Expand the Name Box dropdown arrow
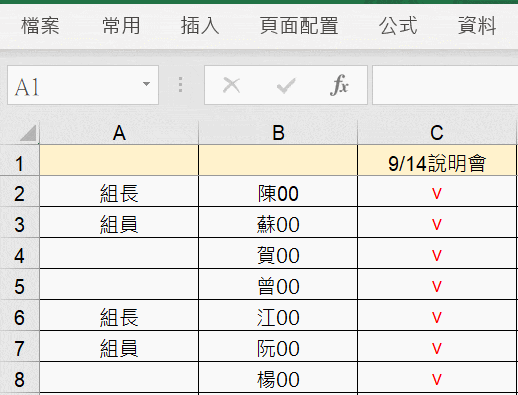The height and width of the screenshot is (395, 518). click(146, 84)
